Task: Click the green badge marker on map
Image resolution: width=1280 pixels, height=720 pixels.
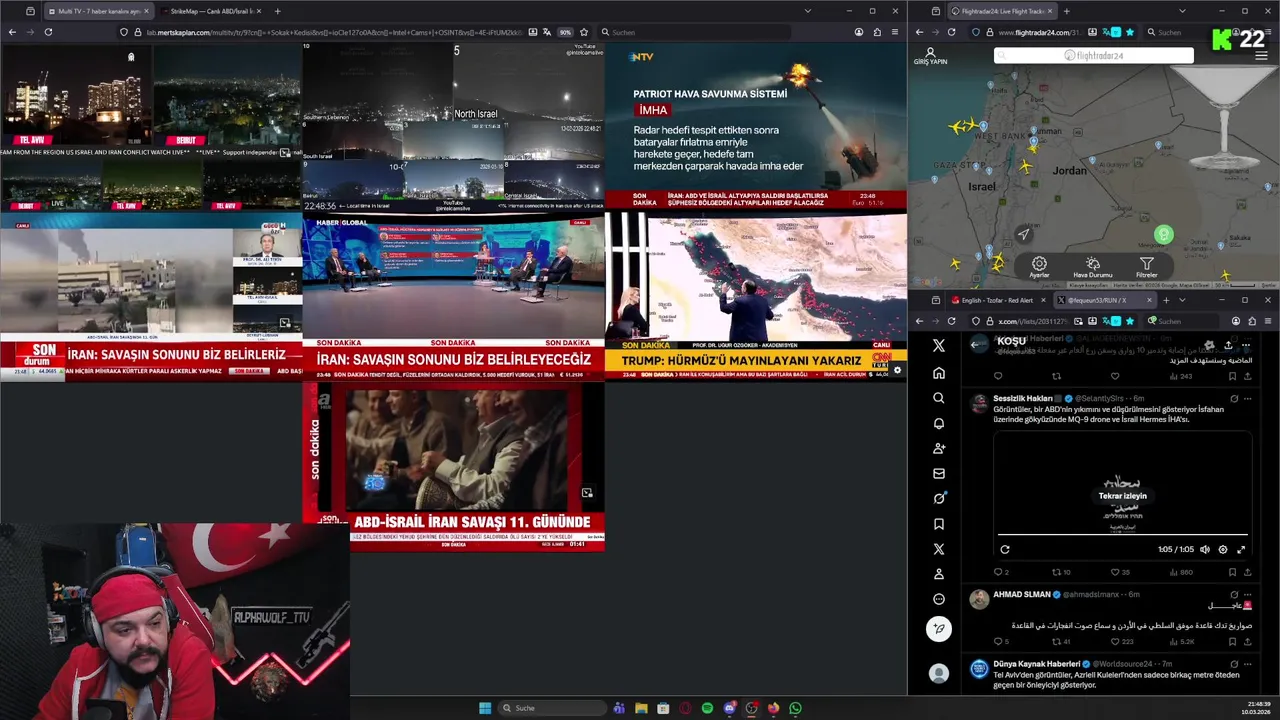Action: 1163,234
